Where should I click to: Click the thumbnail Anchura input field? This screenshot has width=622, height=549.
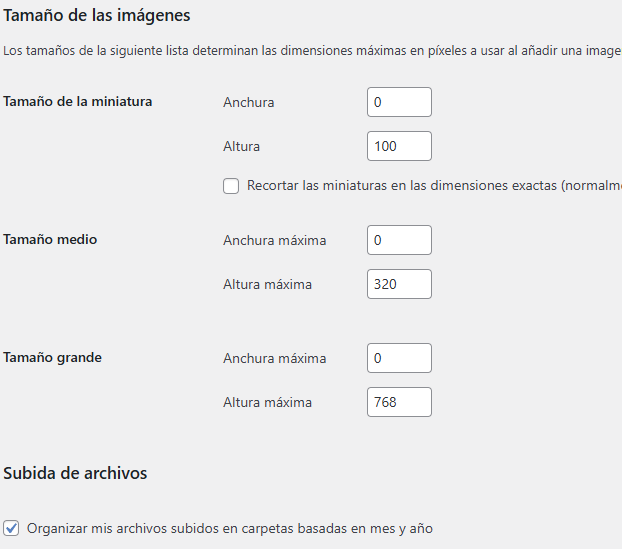399,102
